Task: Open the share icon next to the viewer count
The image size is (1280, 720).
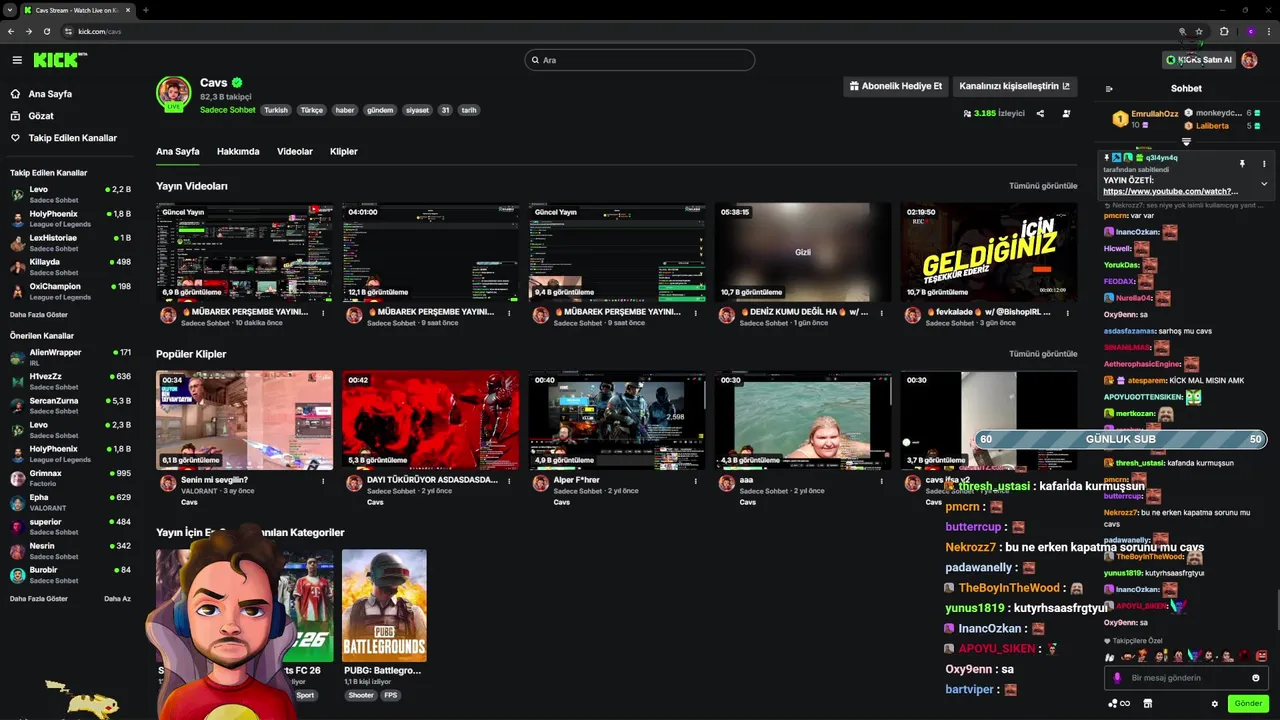Action: click(1040, 114)
